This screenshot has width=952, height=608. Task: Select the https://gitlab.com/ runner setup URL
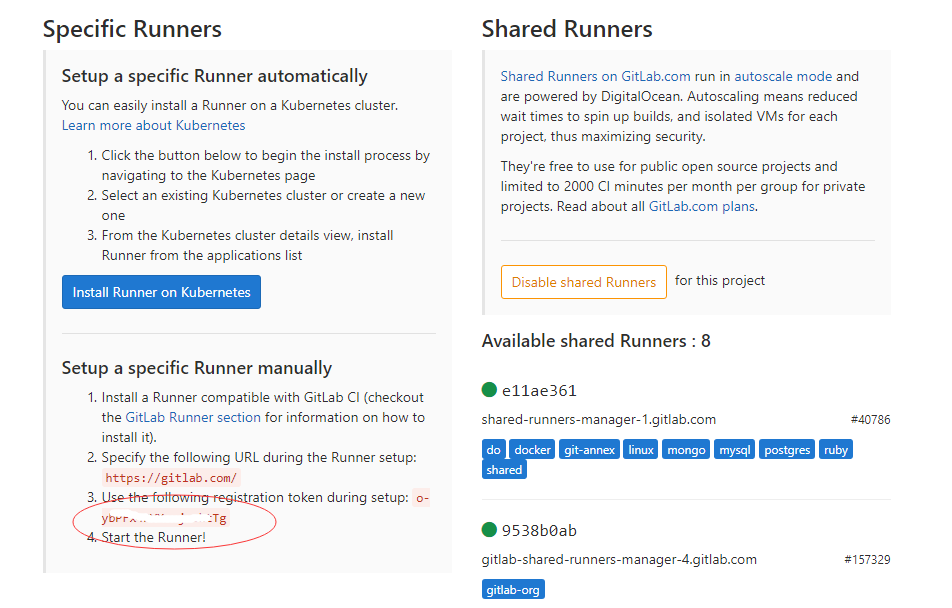pyautogui.click(x=171, y=478)
